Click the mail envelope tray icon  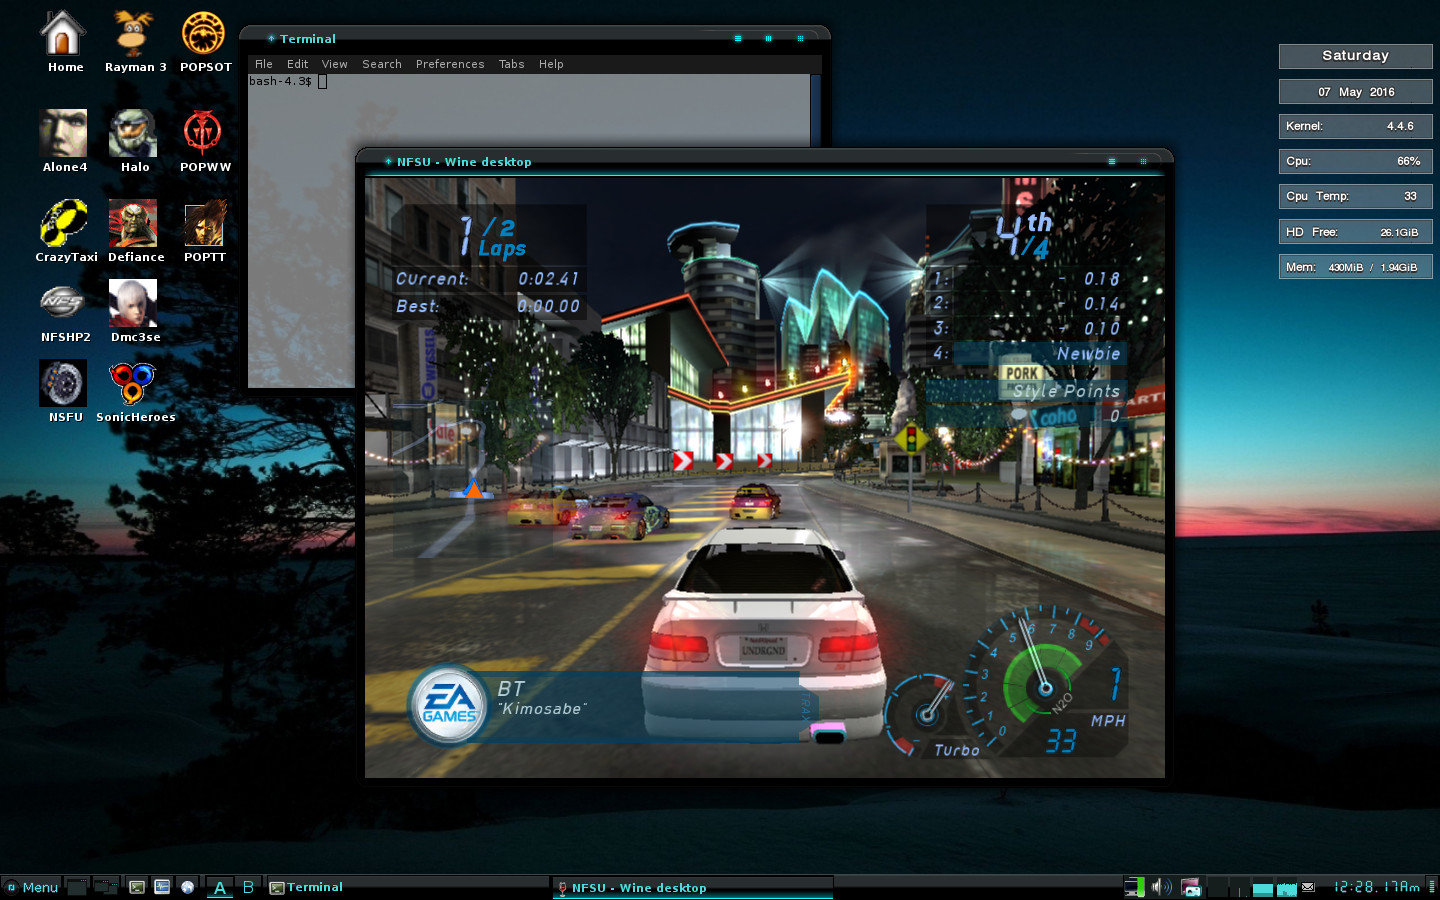(x=1308, y=887)
